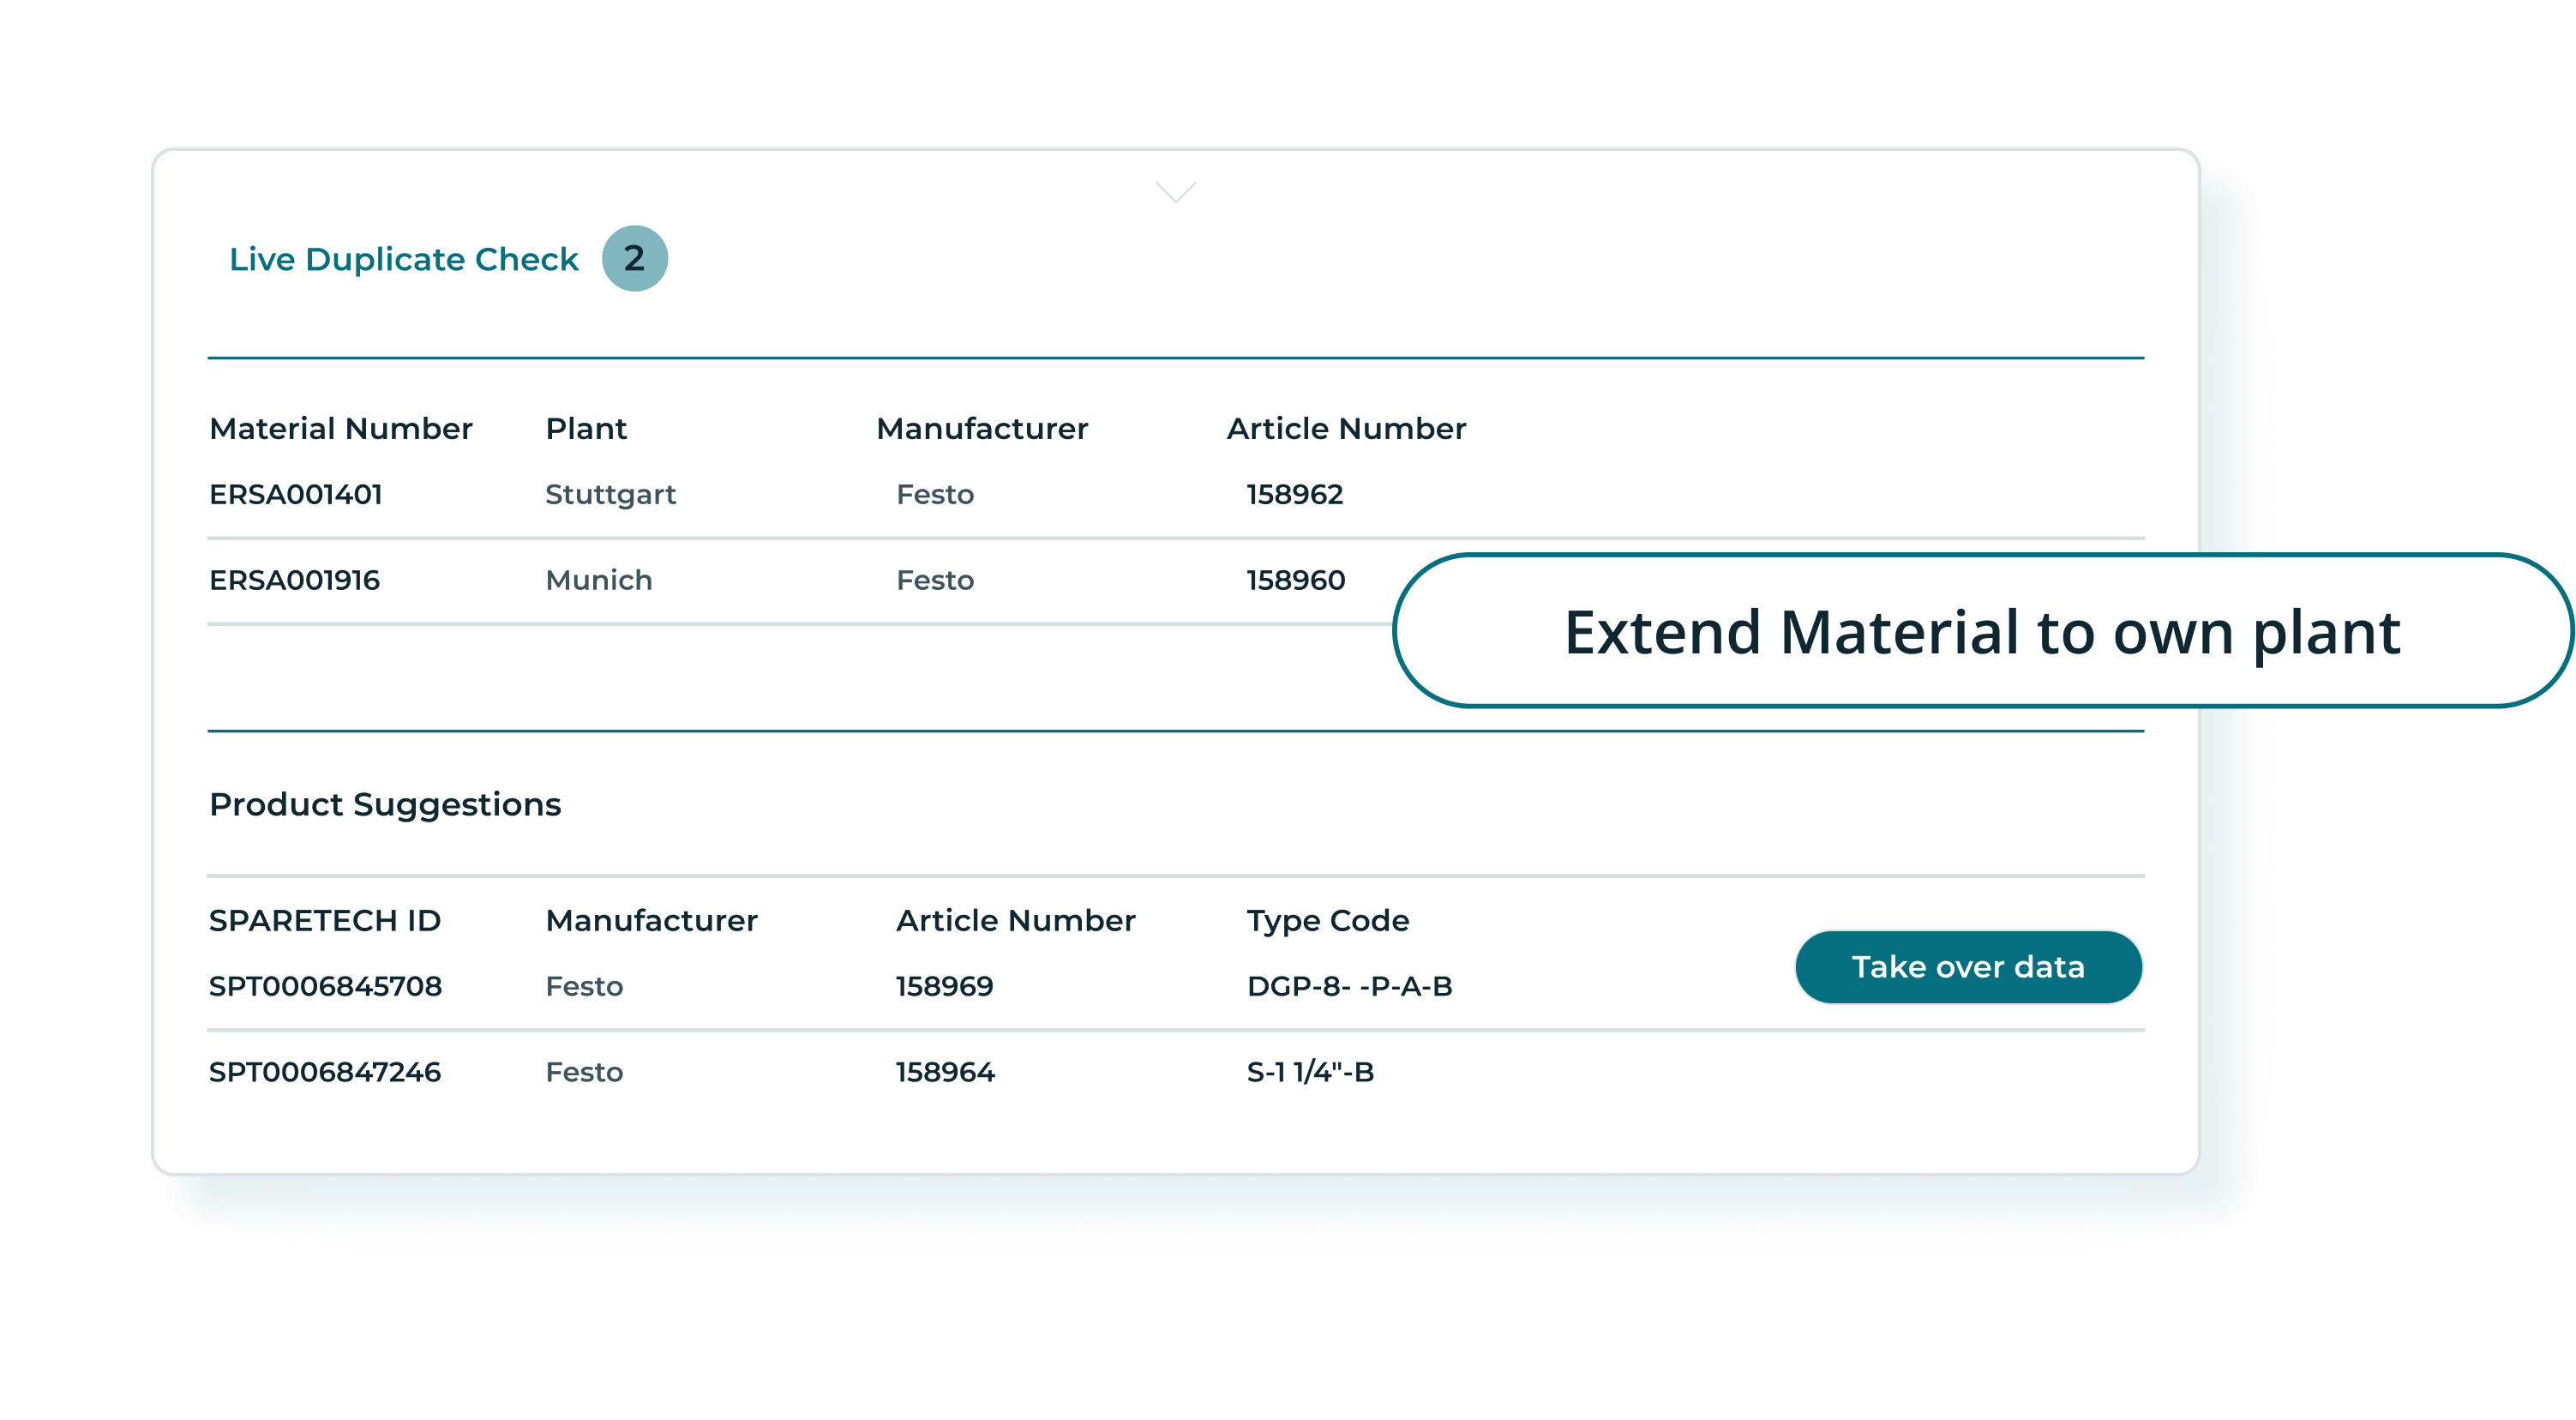Click type code DGP-8- -P-A-B

tap(1350, 986)
